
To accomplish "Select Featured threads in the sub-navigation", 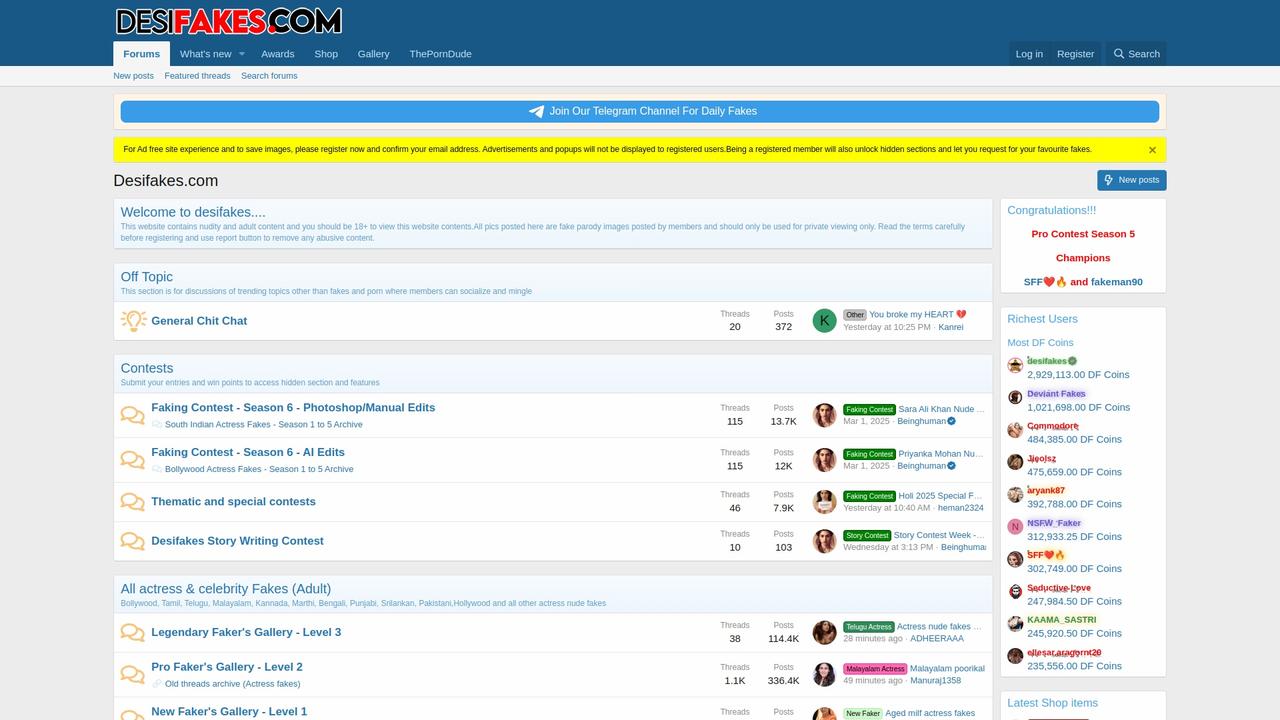I will tap(197, 76).
